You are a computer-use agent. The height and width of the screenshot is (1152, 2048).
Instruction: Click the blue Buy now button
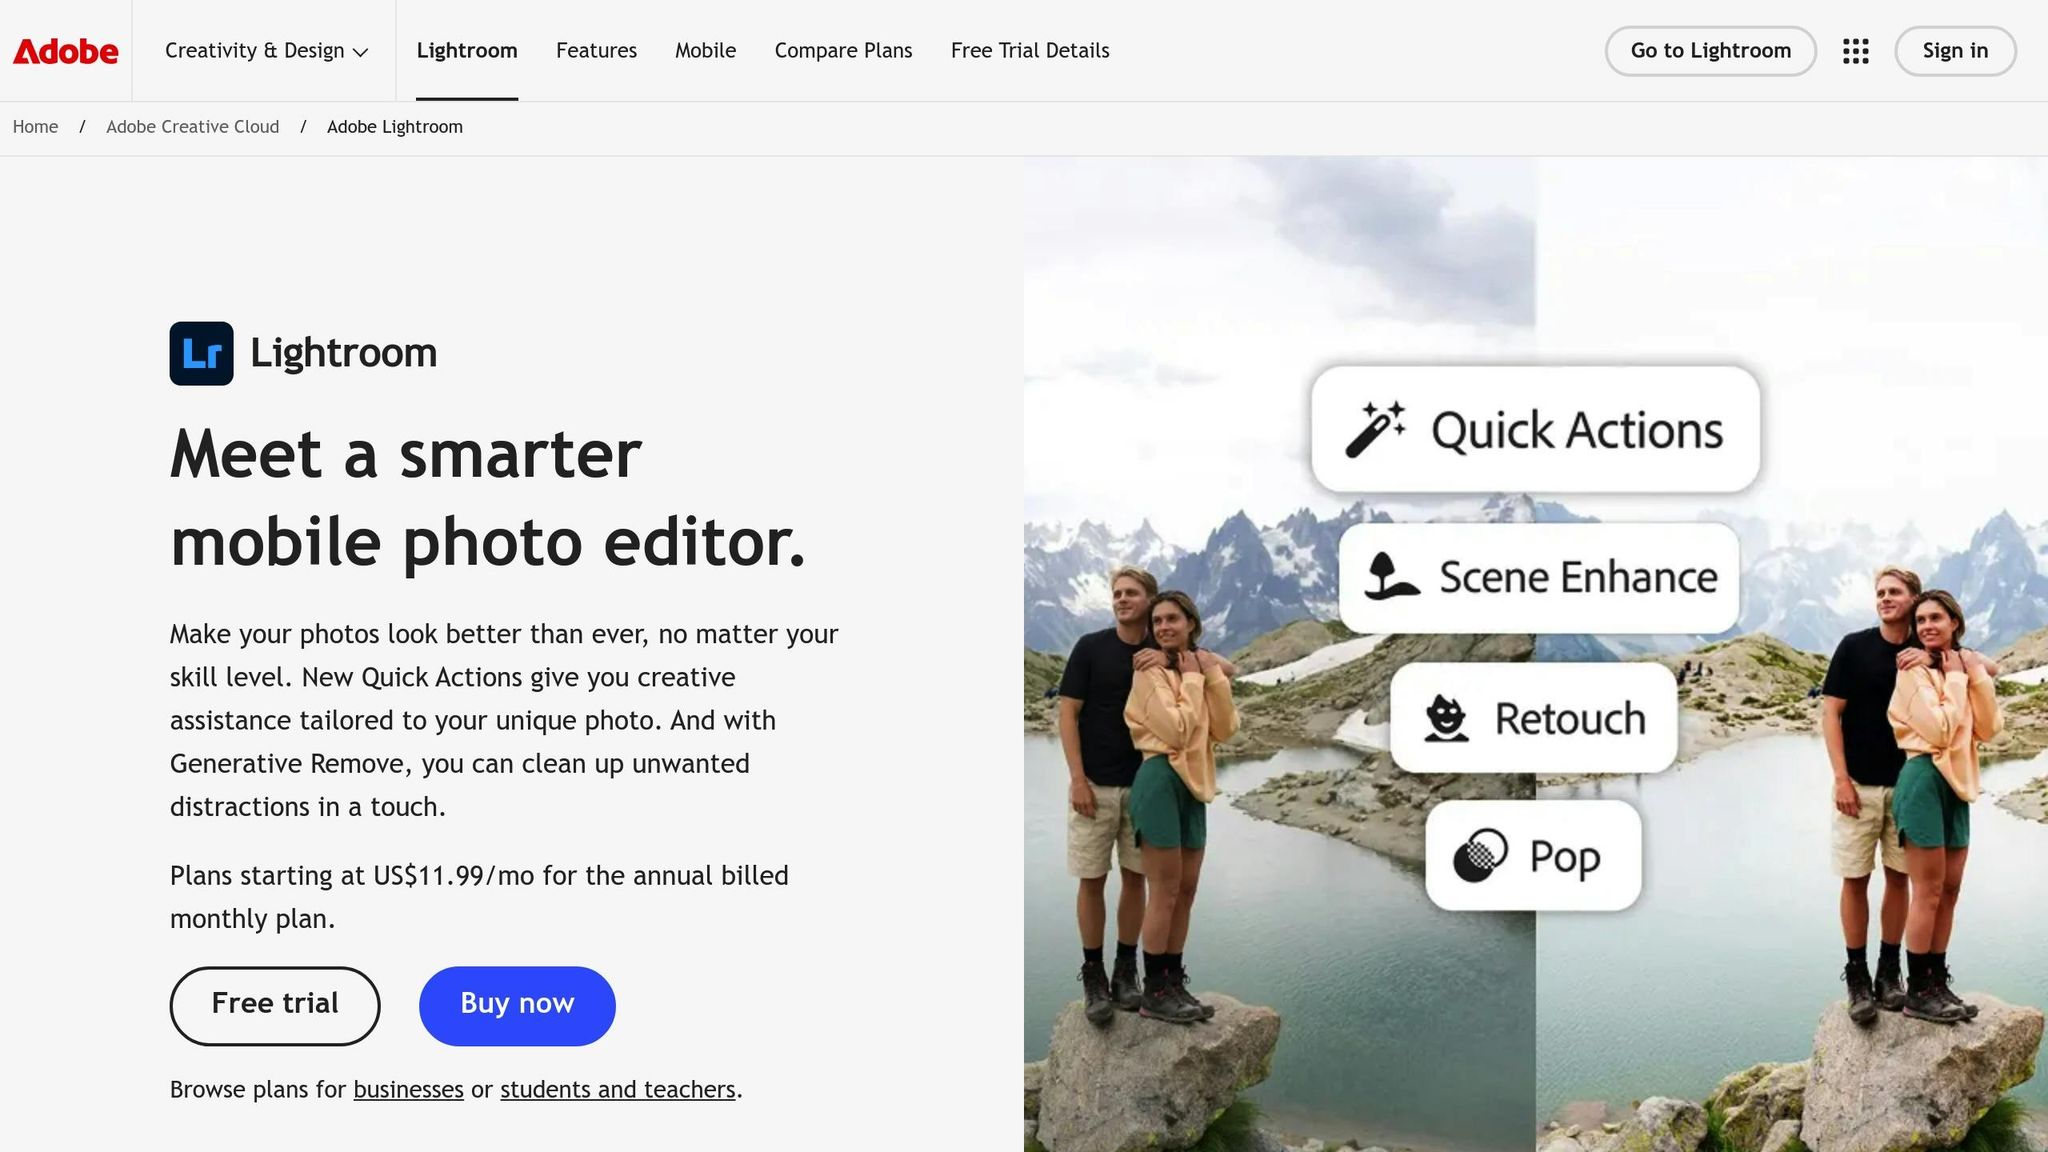pos(517,1005)
